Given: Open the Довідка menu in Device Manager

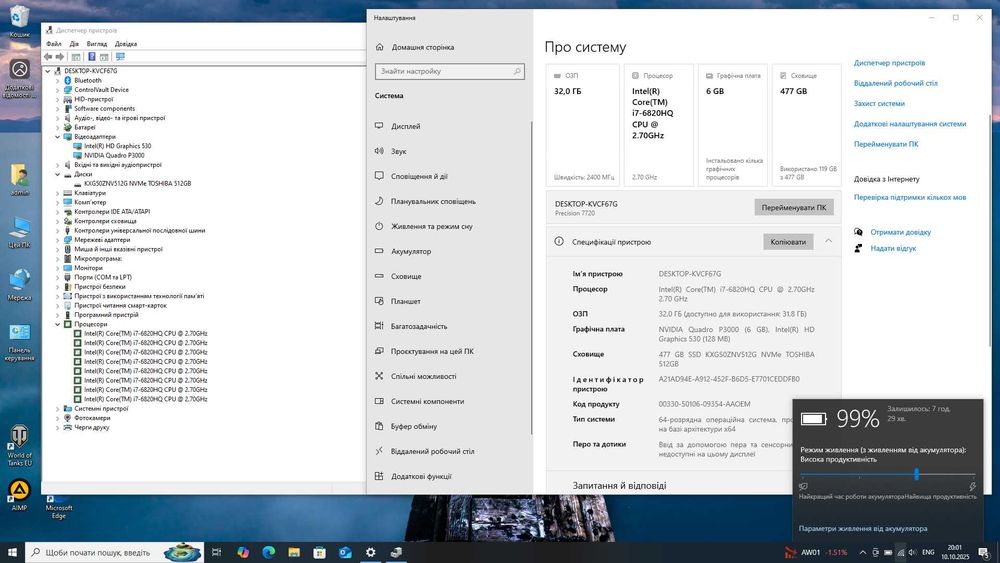Looking at the screenshot, I should [126, 44].
